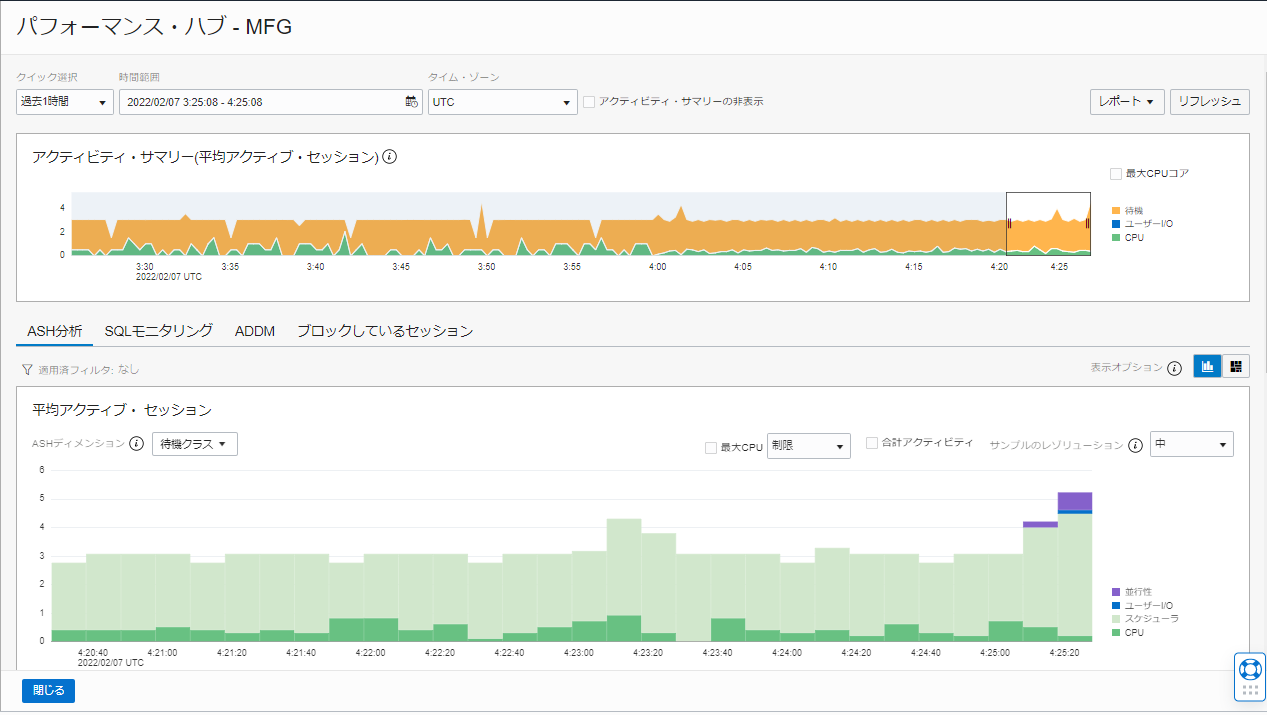Click the 閉じる button

(47, 690)
